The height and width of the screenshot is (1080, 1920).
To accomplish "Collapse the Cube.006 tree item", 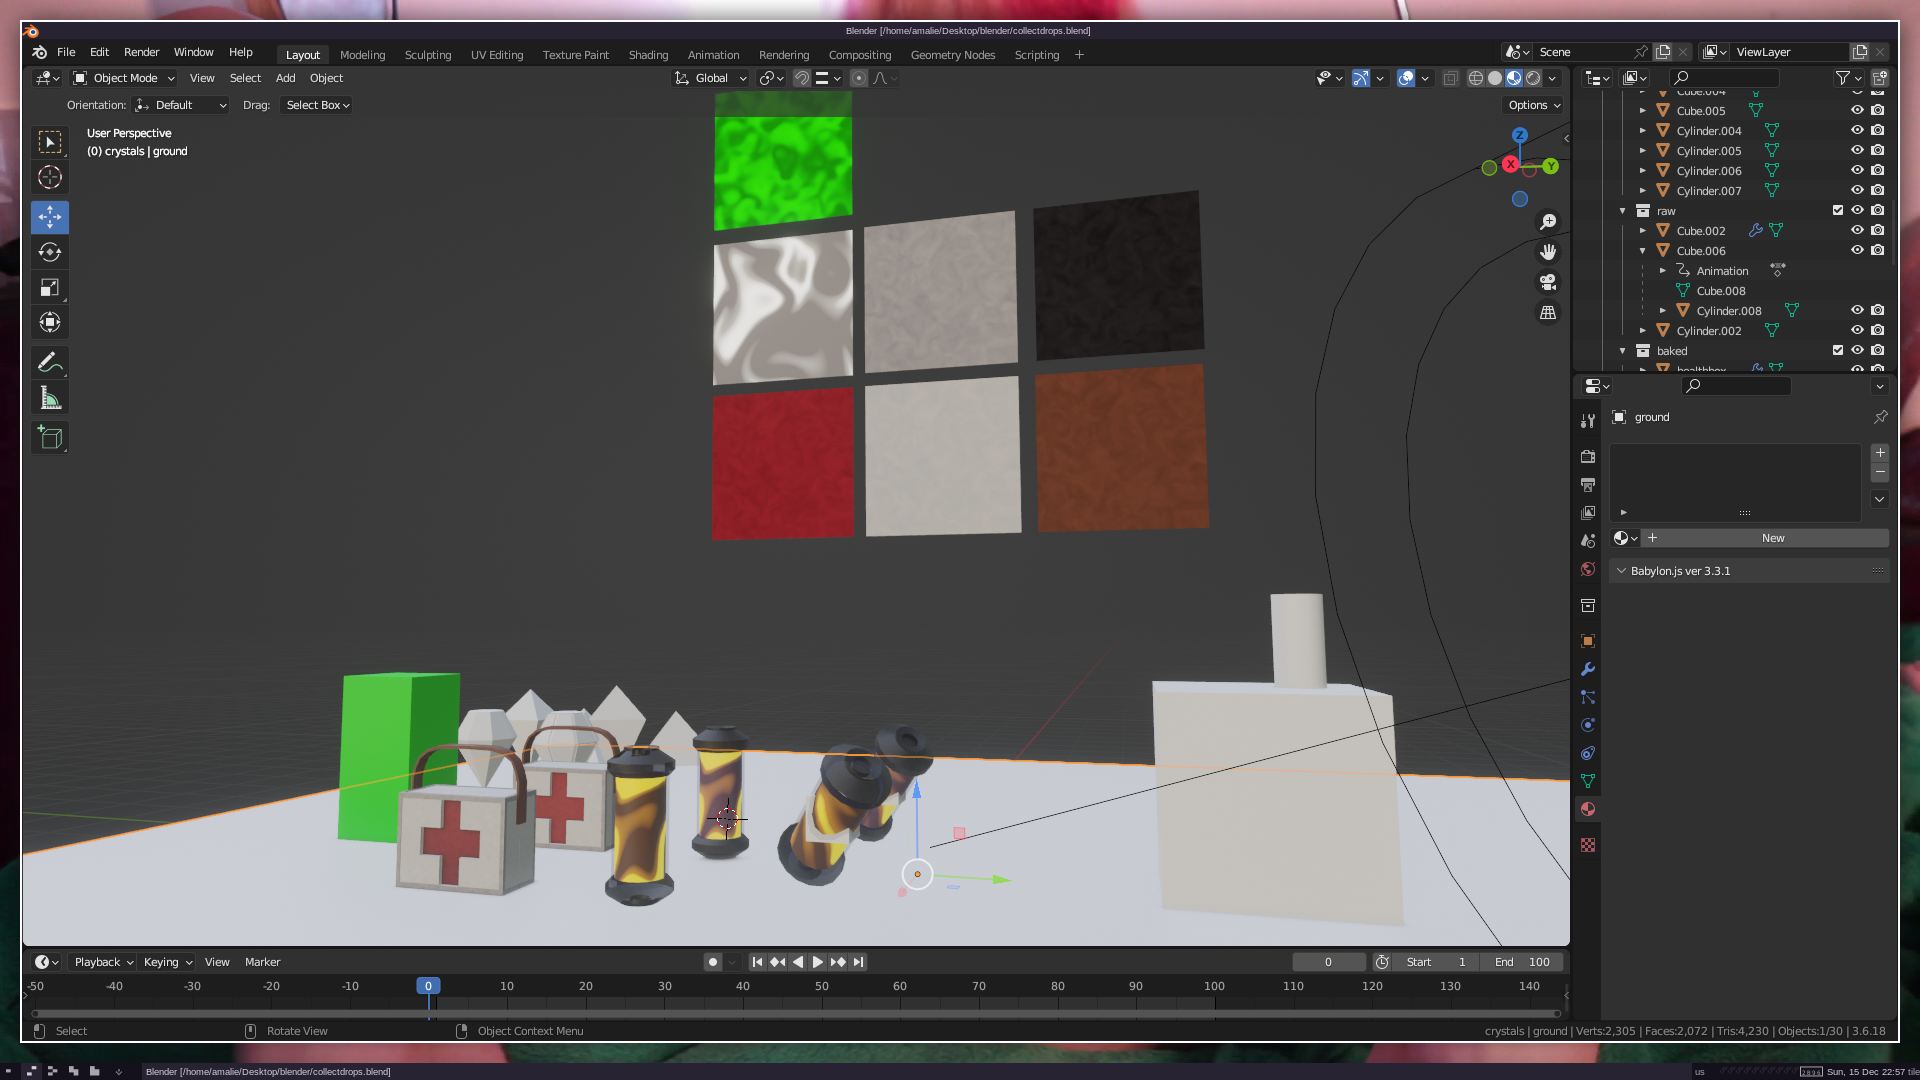I will tap(1642, 251).
